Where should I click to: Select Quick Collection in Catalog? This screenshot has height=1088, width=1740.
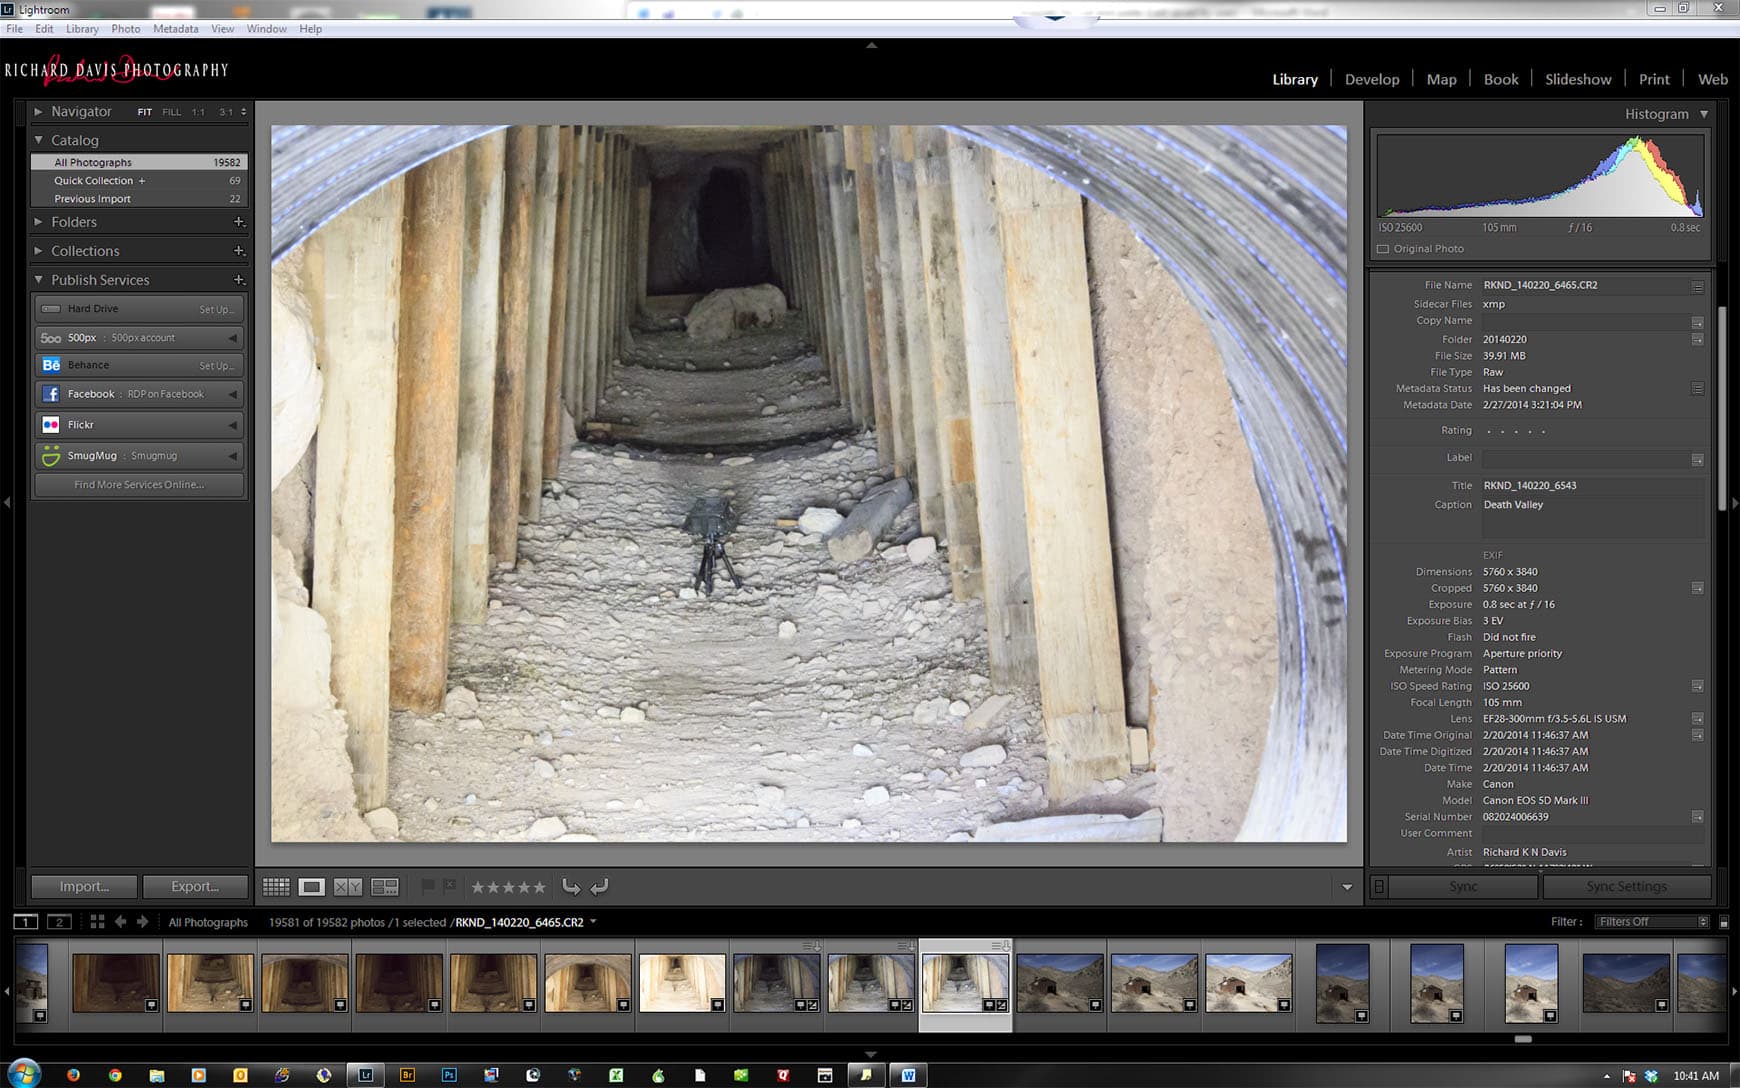coord(139,181)
